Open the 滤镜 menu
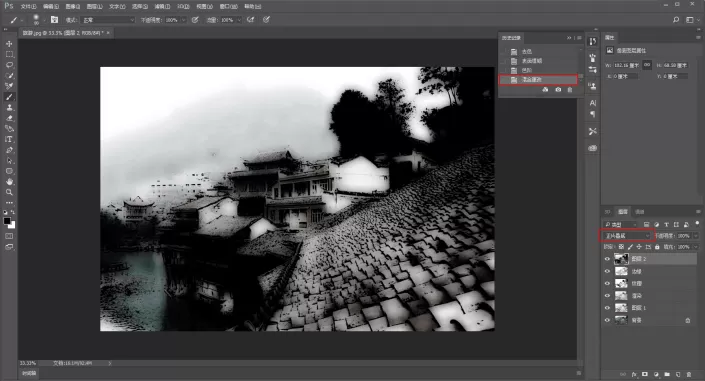Viewport: 705px width, 381px height. point(162,6)
